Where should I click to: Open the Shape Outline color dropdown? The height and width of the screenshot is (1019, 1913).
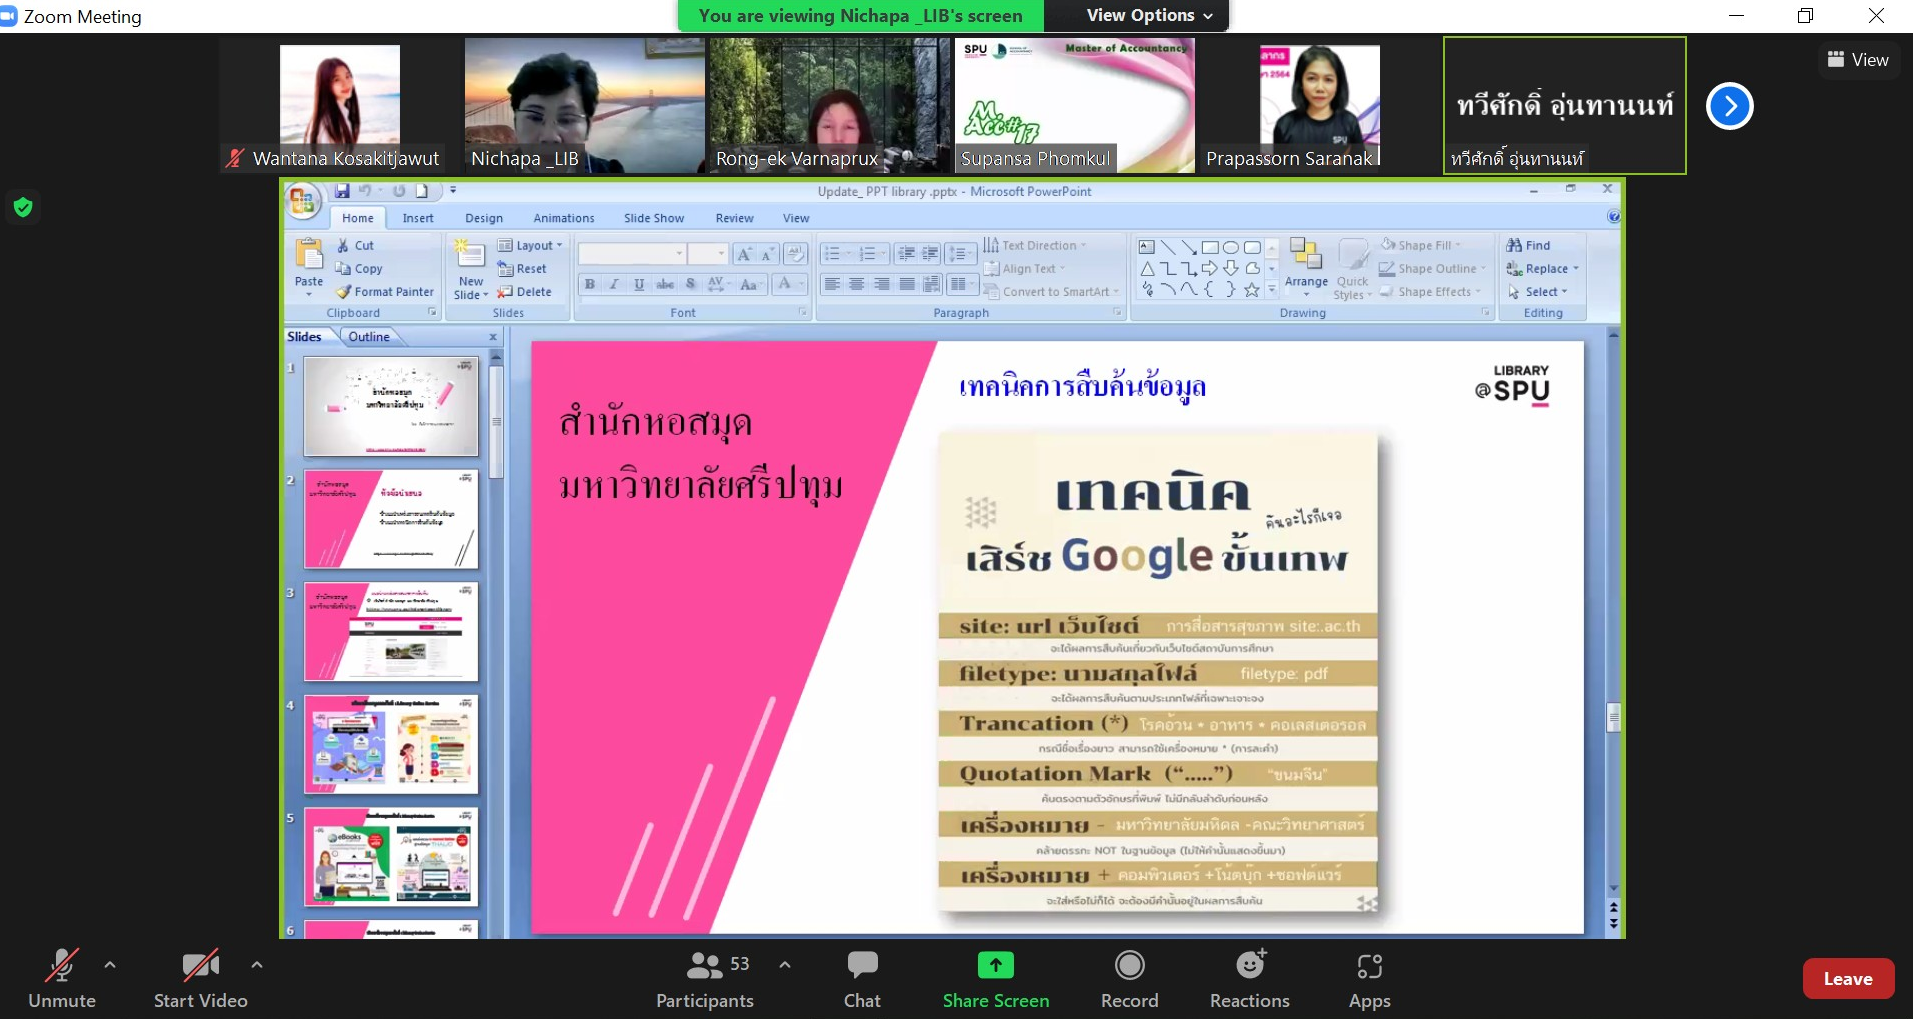click(1433, 268)
